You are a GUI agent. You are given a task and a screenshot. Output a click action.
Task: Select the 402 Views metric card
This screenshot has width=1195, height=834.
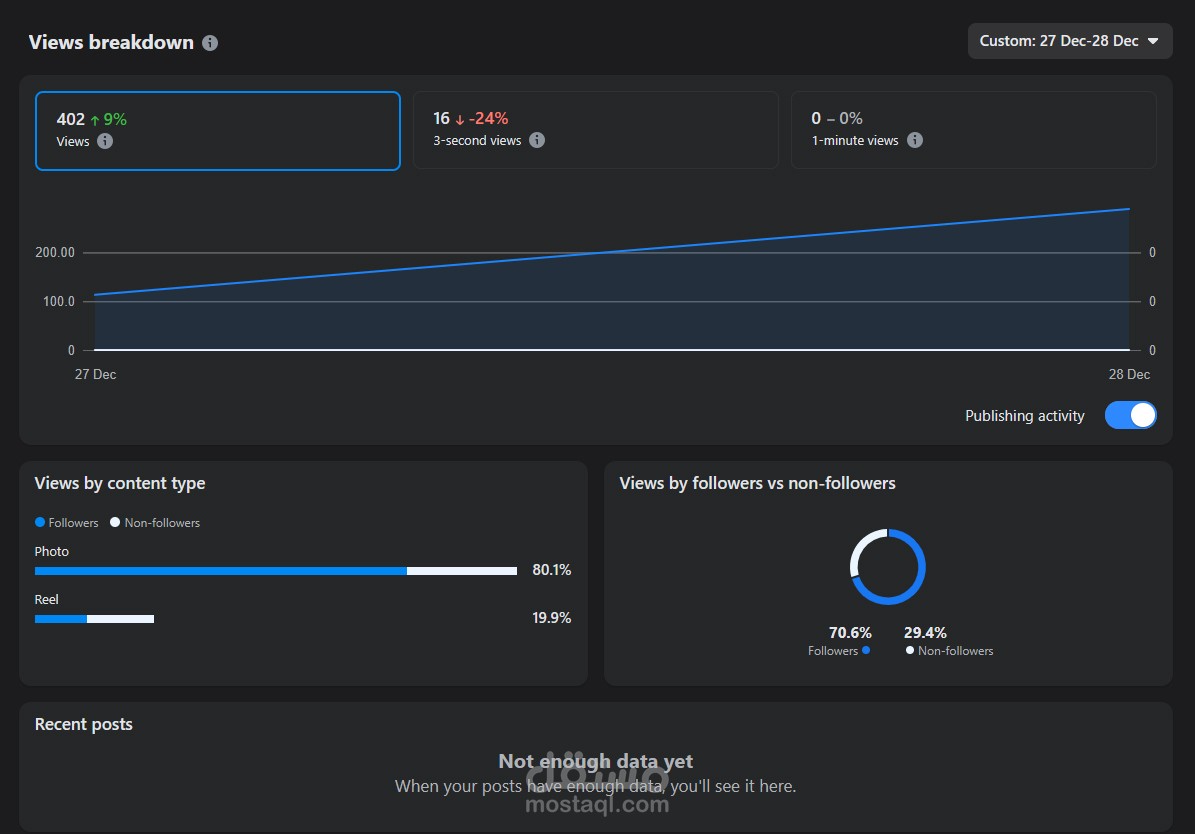click(218, 130)
